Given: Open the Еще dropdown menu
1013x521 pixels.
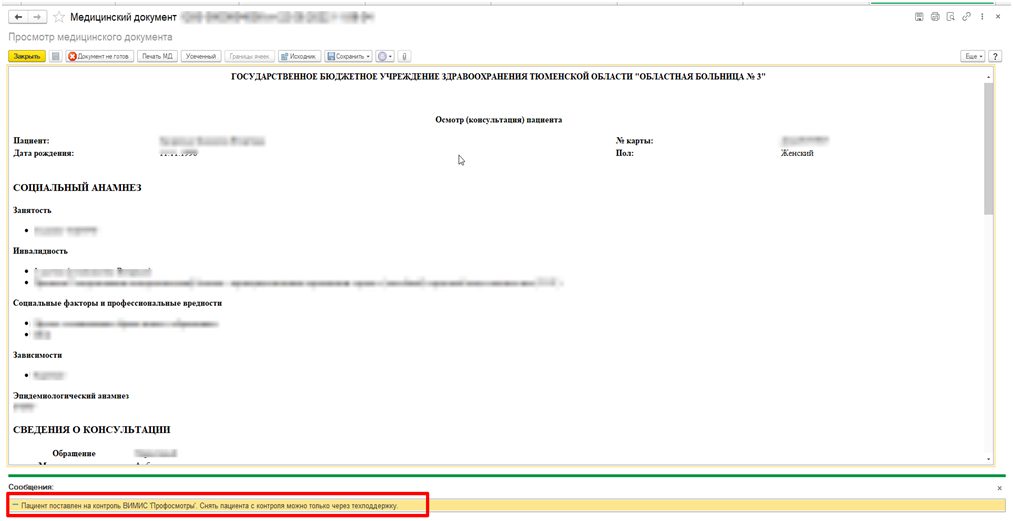Looking at the screenshot, I should 973,56.
